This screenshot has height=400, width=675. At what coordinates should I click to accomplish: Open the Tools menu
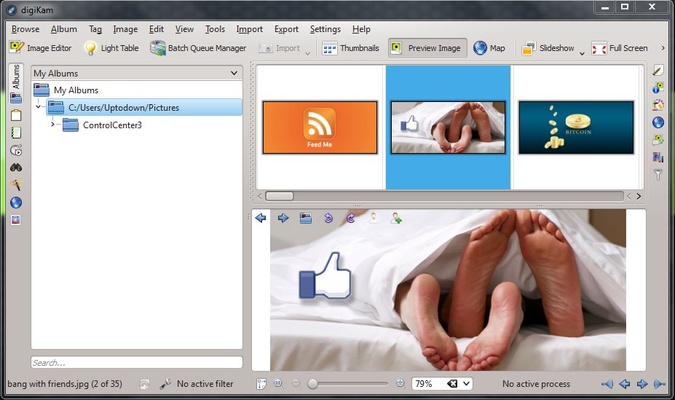tap(215, 29)
